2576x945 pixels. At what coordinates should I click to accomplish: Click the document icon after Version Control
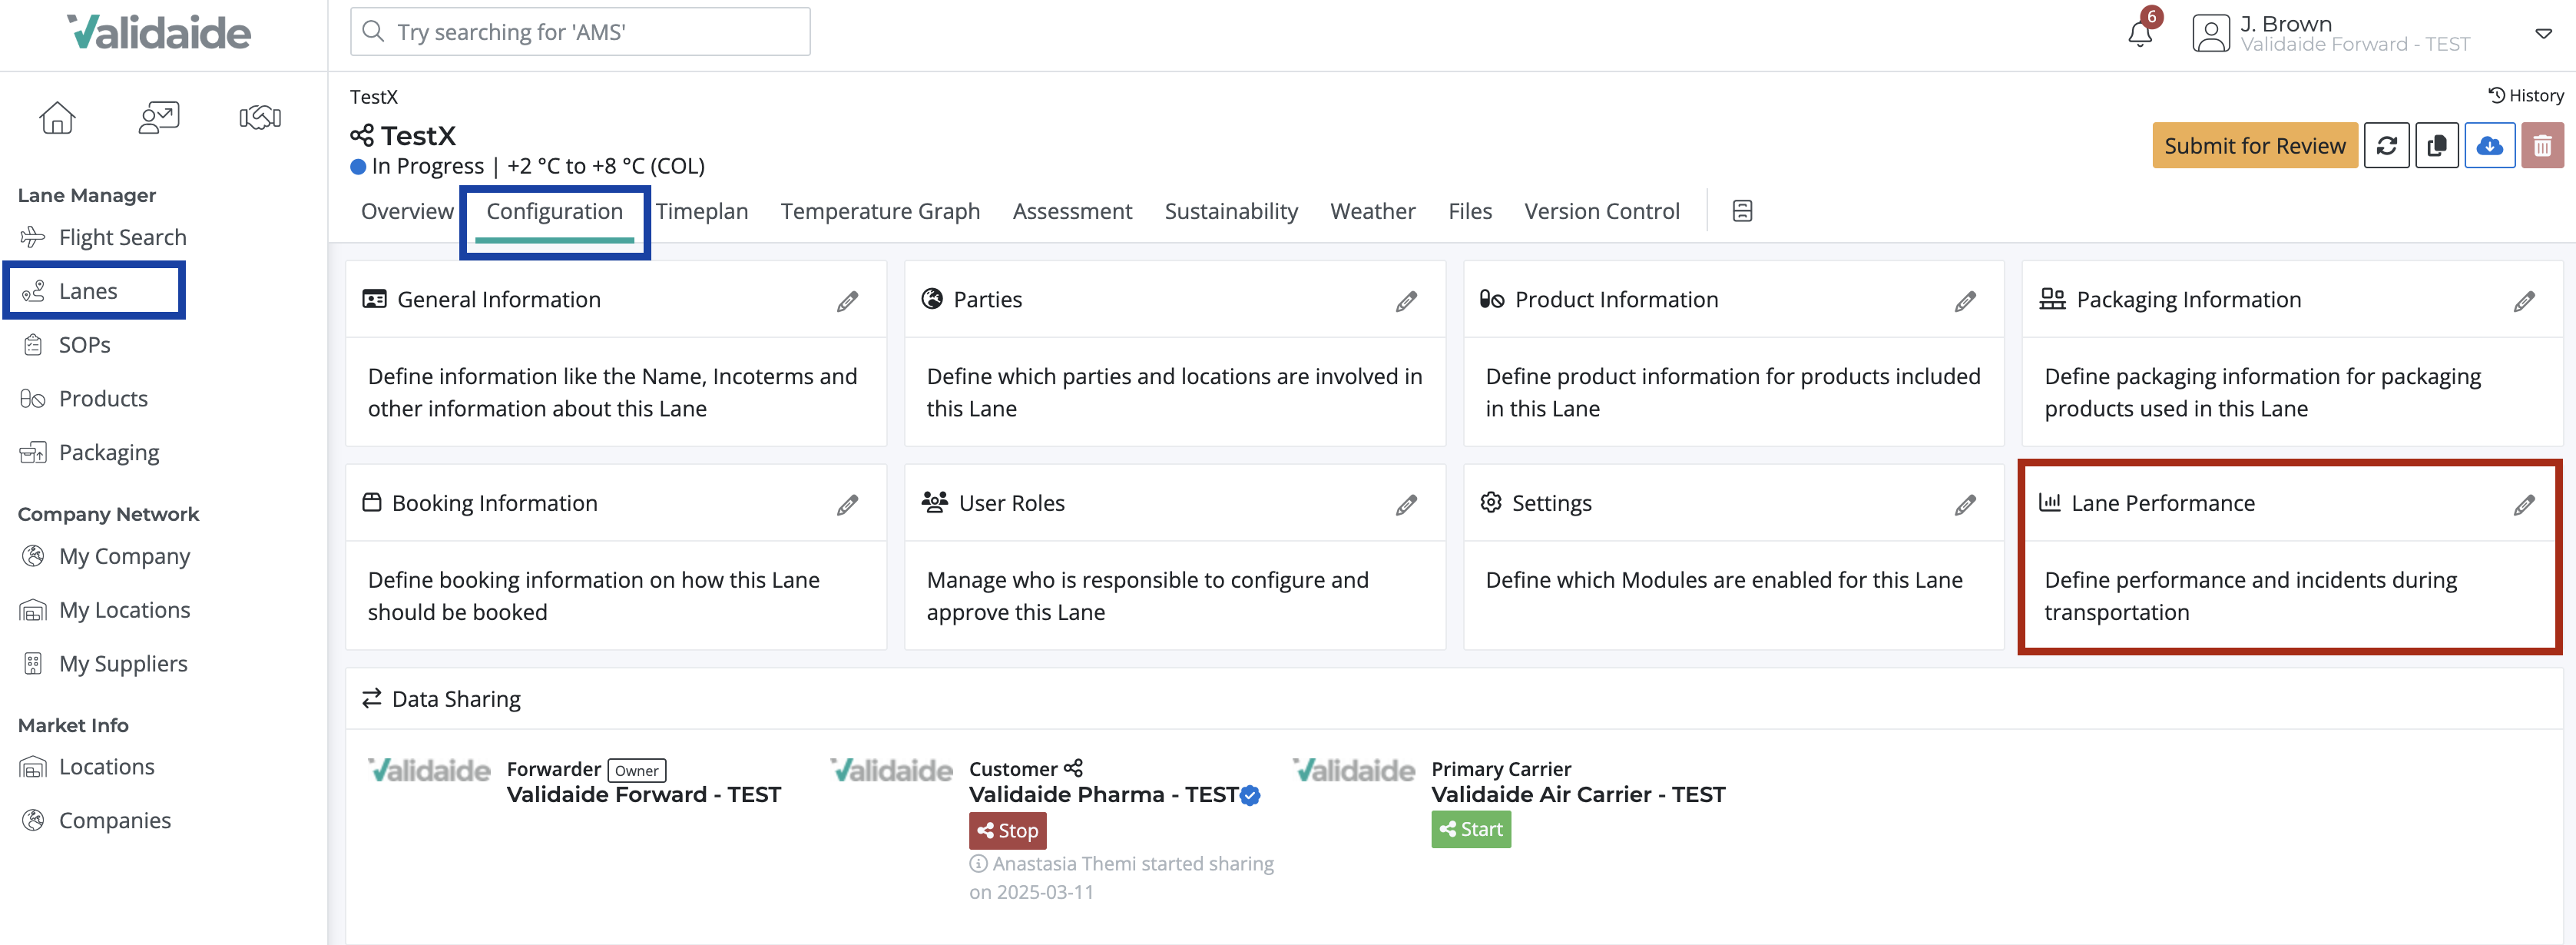pos(1742,211)
